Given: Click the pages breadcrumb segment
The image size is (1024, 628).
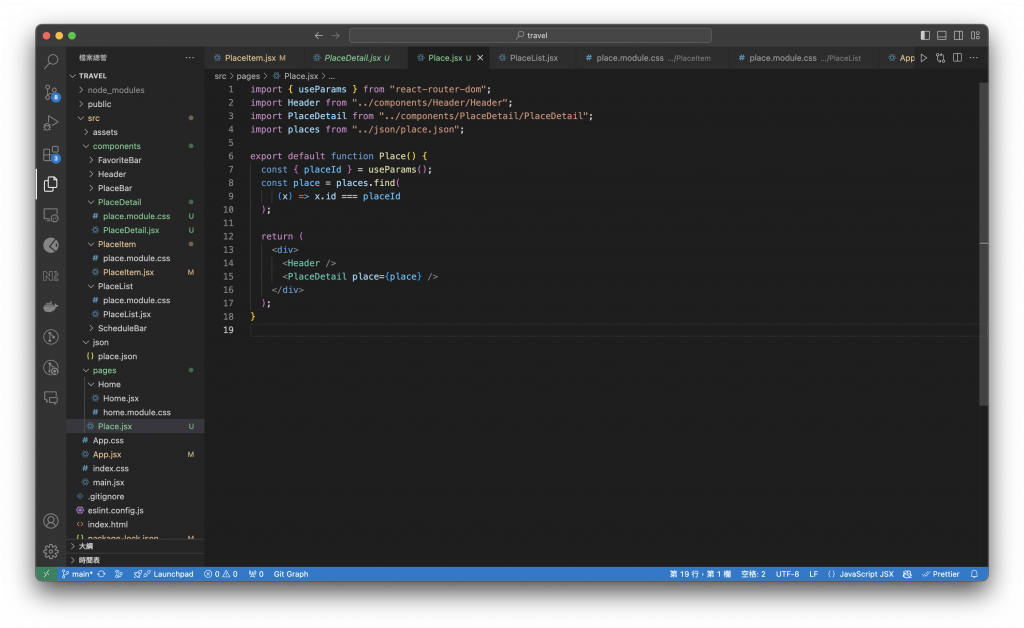Looking at the screenshot, I should [248, 76].
